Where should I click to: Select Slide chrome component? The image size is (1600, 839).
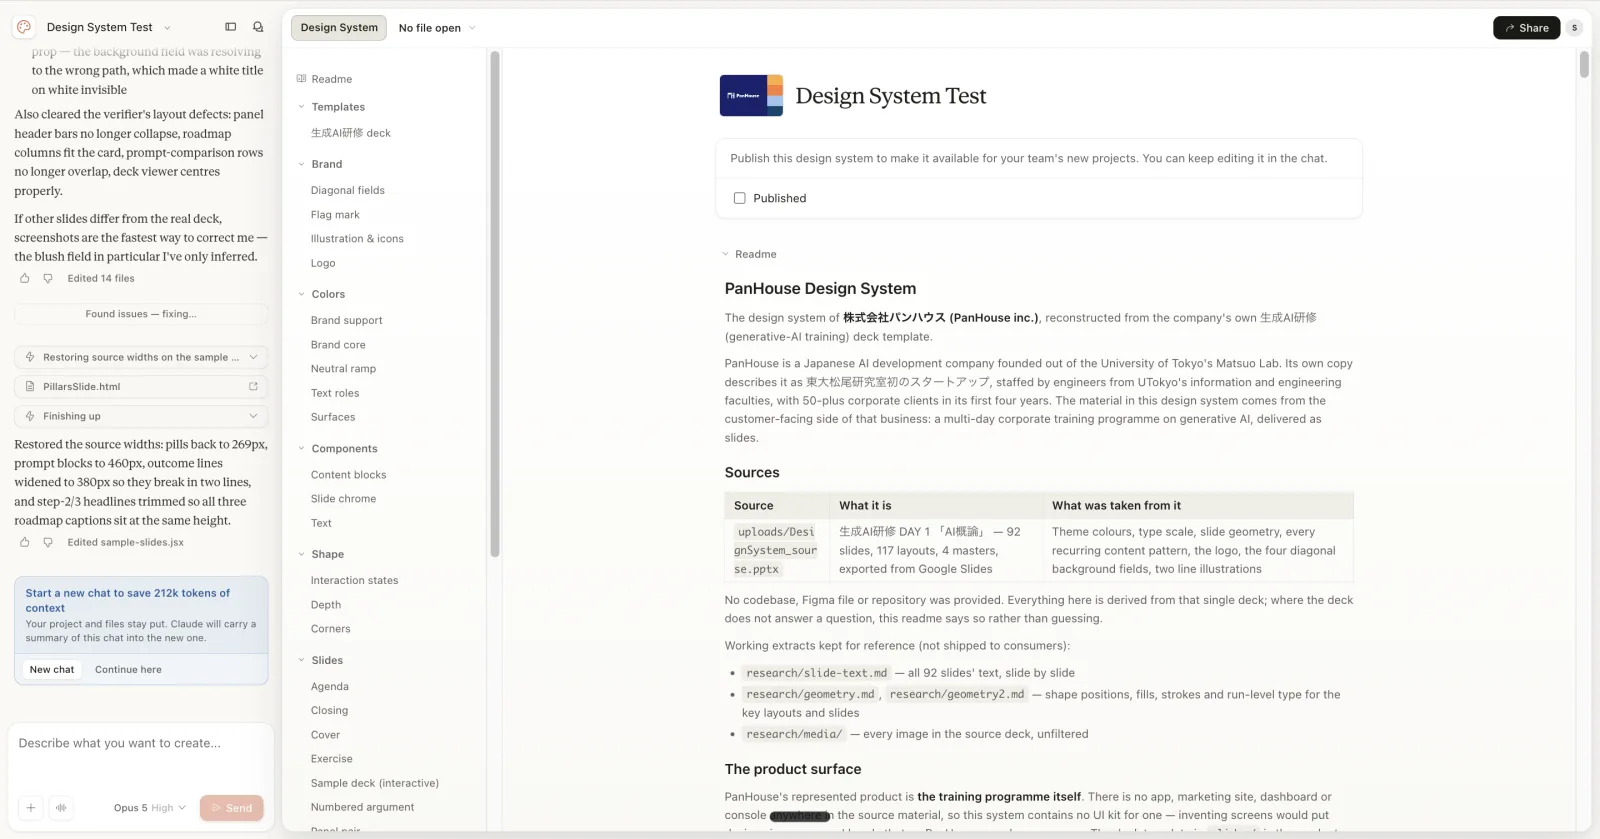pos(343,499)
